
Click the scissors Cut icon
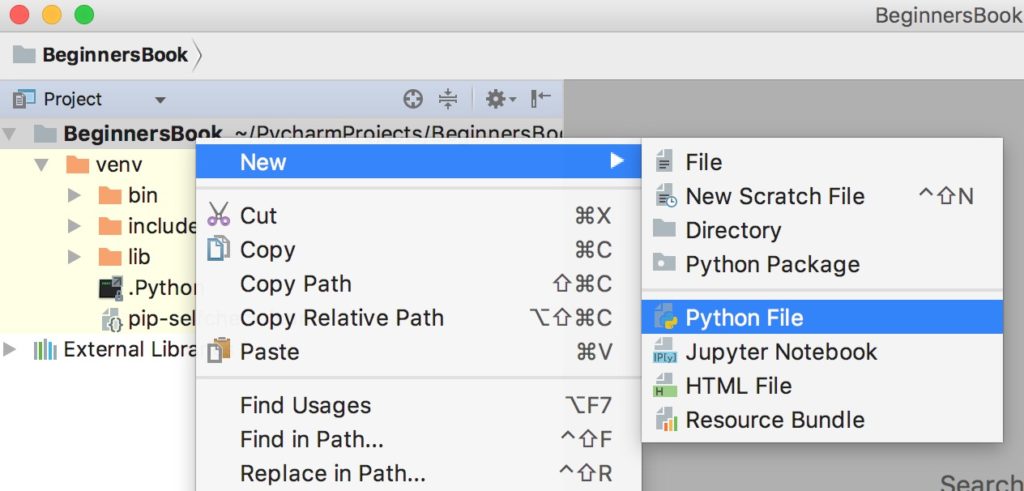click(x=219, y=214)
